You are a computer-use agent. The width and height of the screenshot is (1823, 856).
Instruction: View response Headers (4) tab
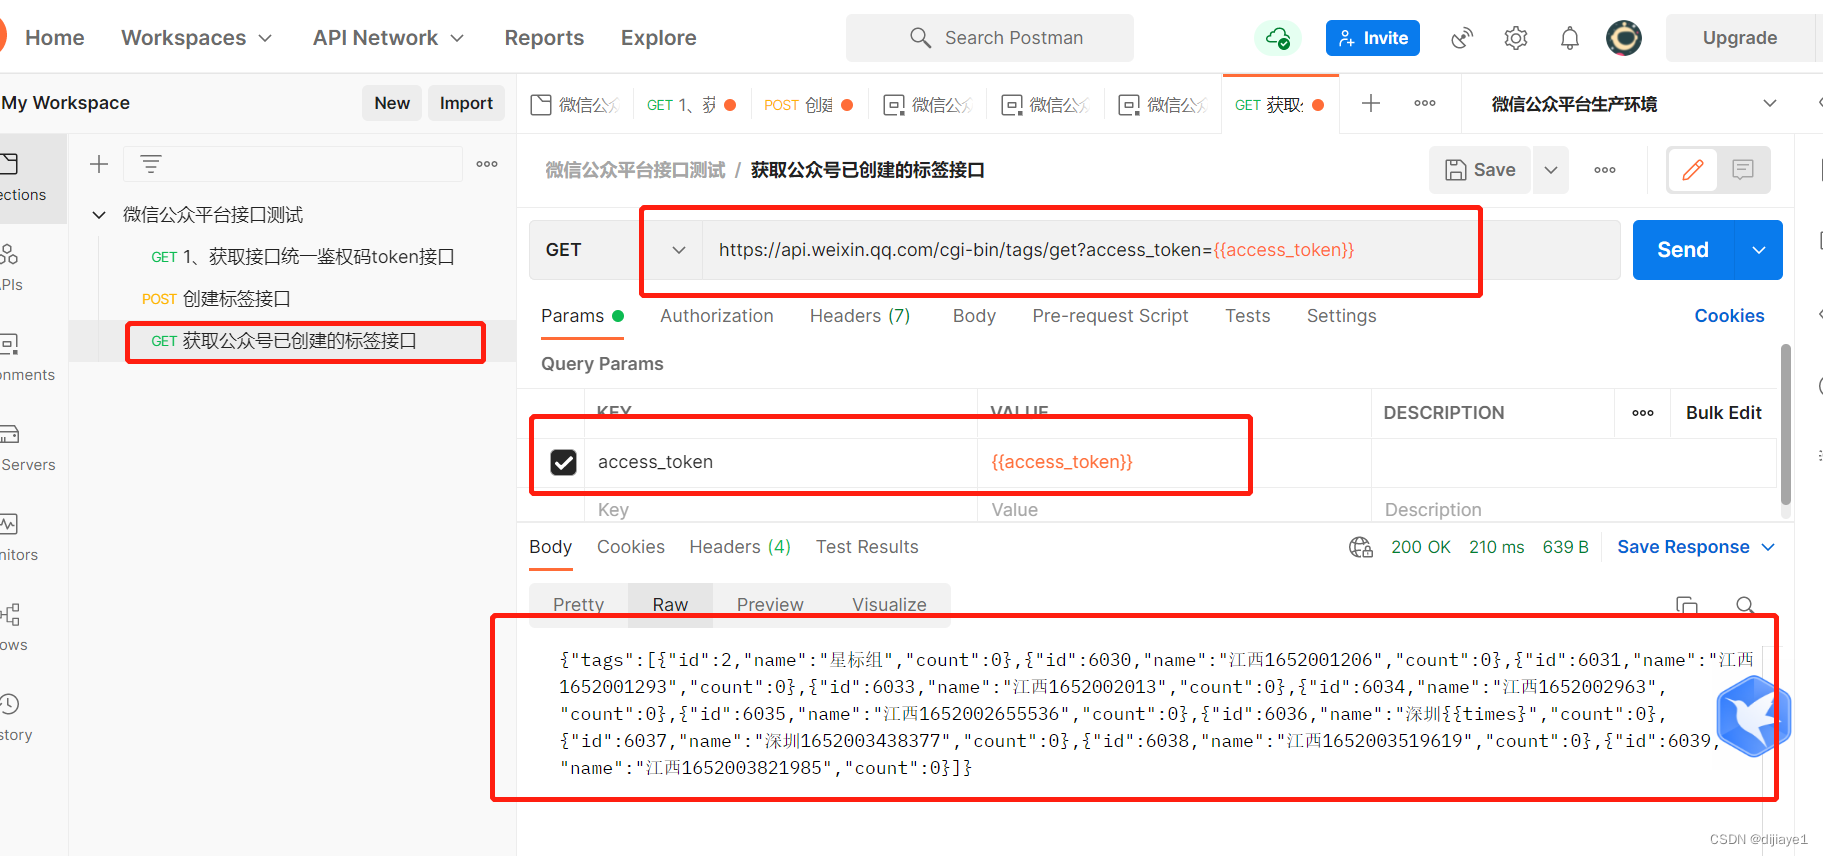[x=740, y=547]
